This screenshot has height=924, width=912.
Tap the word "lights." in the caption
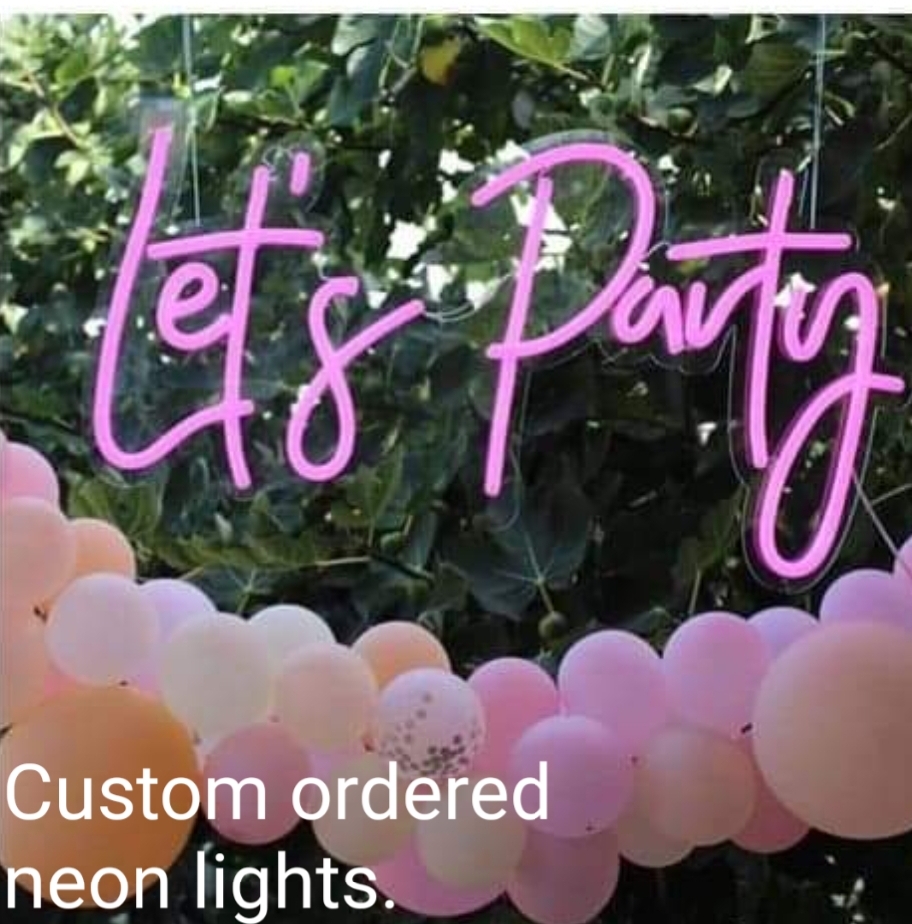(x=295, y=882)
